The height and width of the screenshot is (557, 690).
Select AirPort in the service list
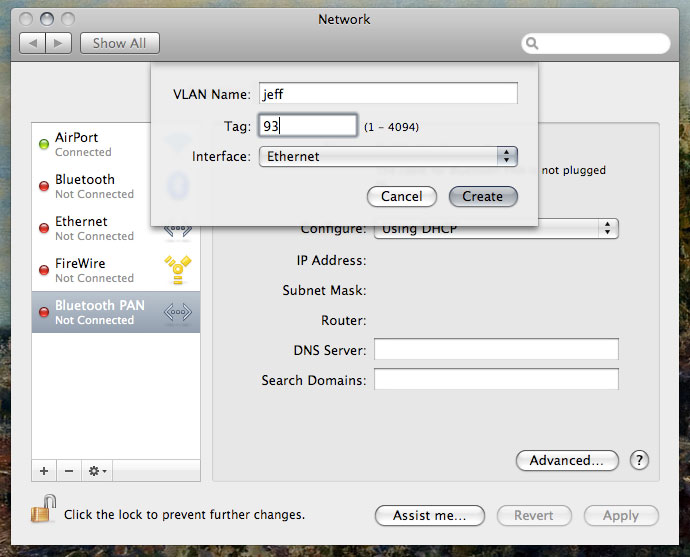click(116, 144)
